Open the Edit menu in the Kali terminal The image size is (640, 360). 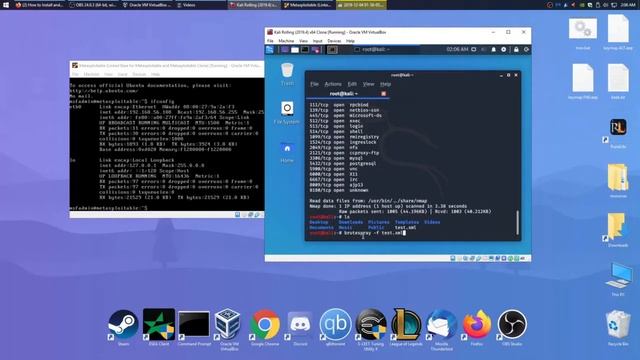coord(352,84)
